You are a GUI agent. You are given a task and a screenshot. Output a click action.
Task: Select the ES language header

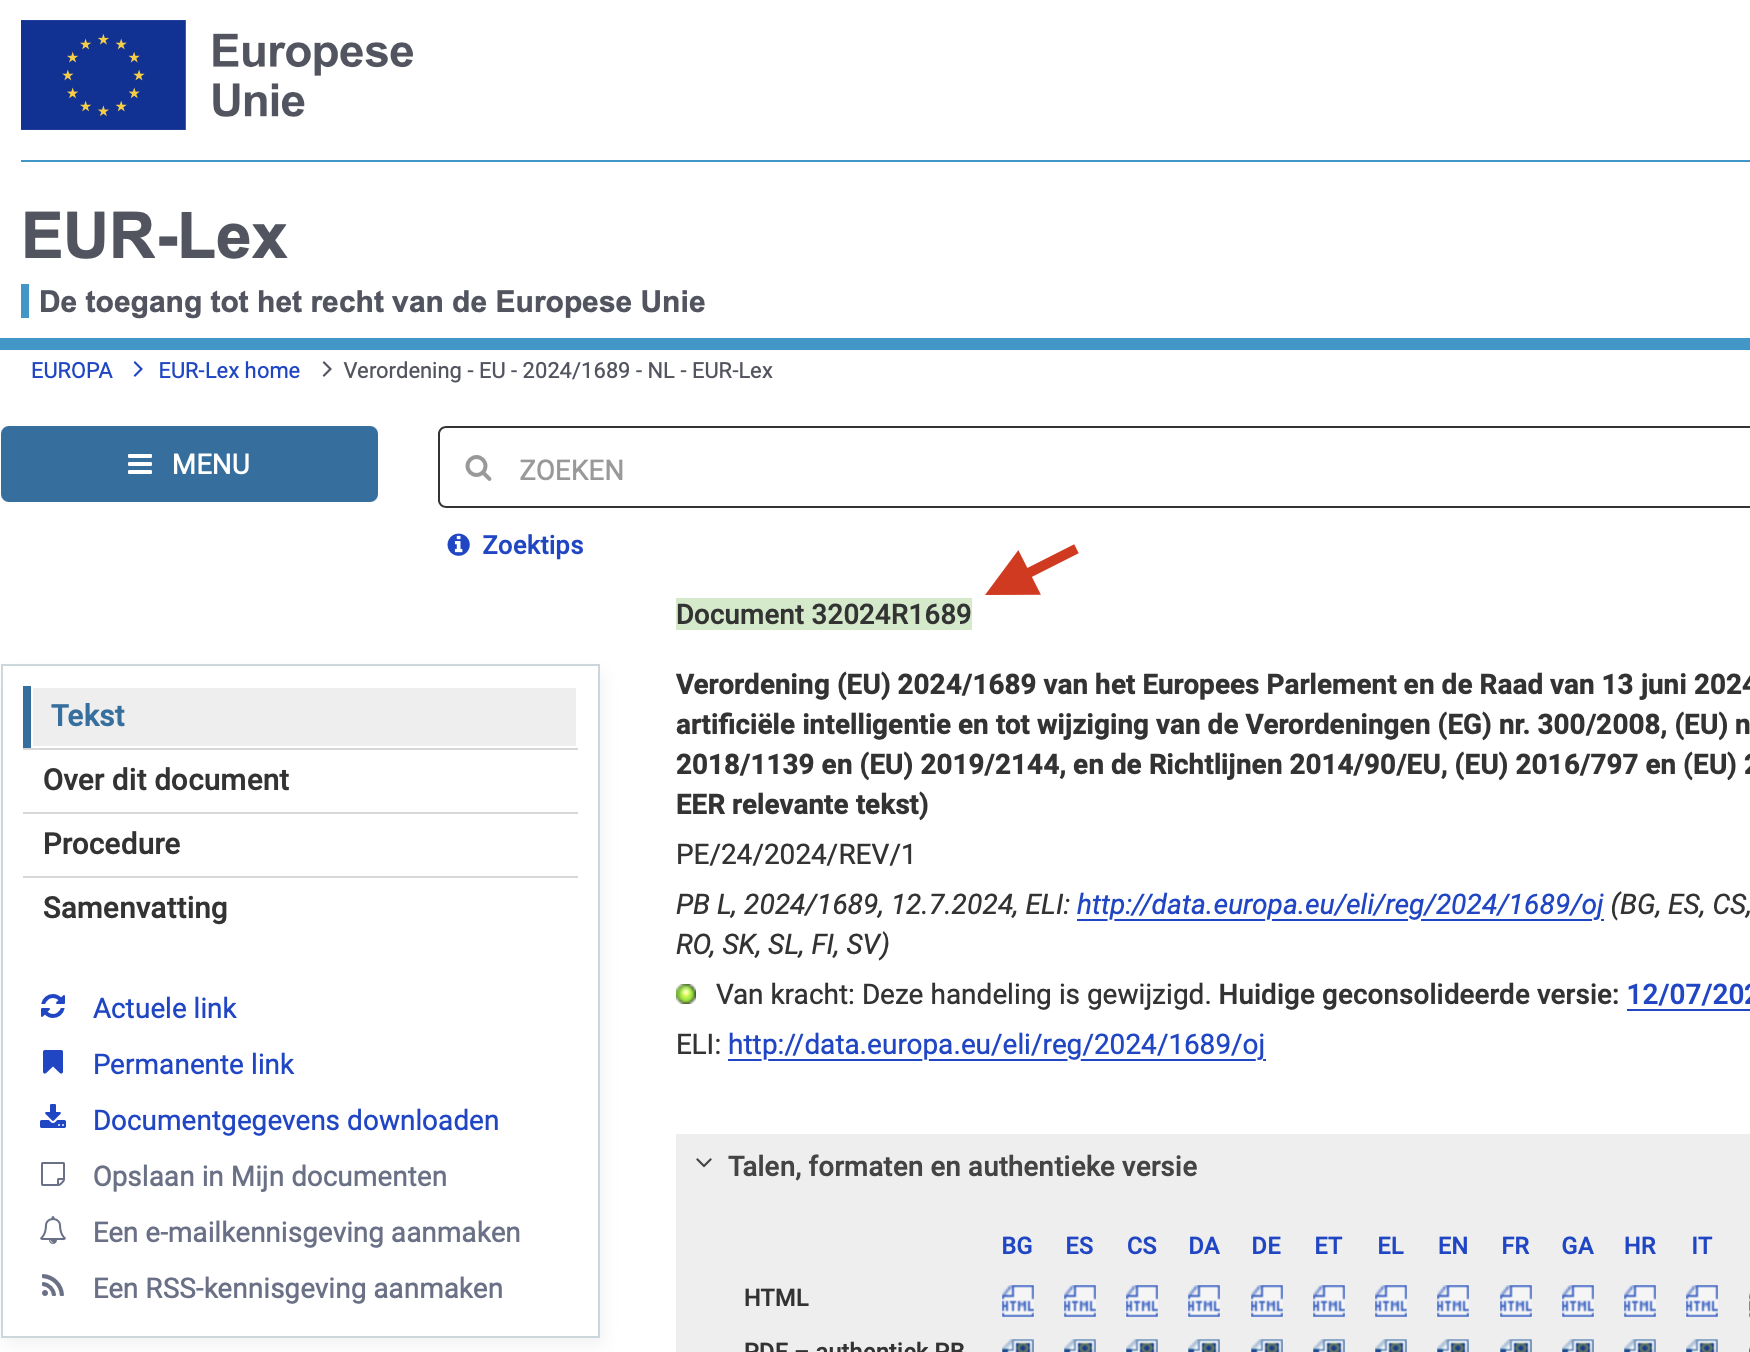pyautogui.click(x=1079, y=1246)
